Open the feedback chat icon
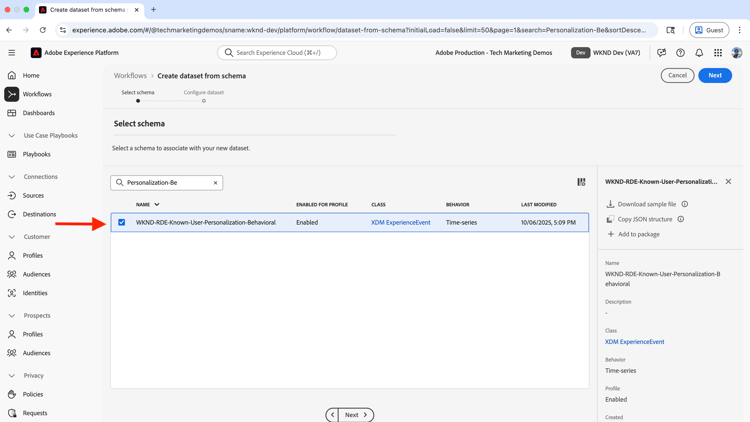This screenshot has width=750, height=422. (662, 53)
